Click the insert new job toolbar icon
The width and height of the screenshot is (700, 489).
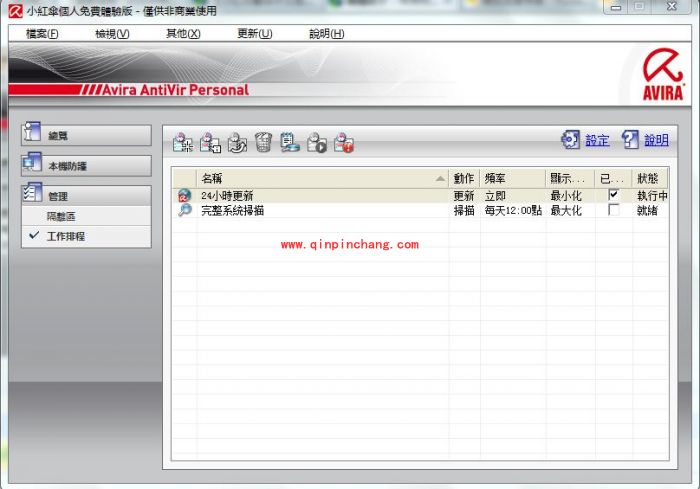coord(182,143)
